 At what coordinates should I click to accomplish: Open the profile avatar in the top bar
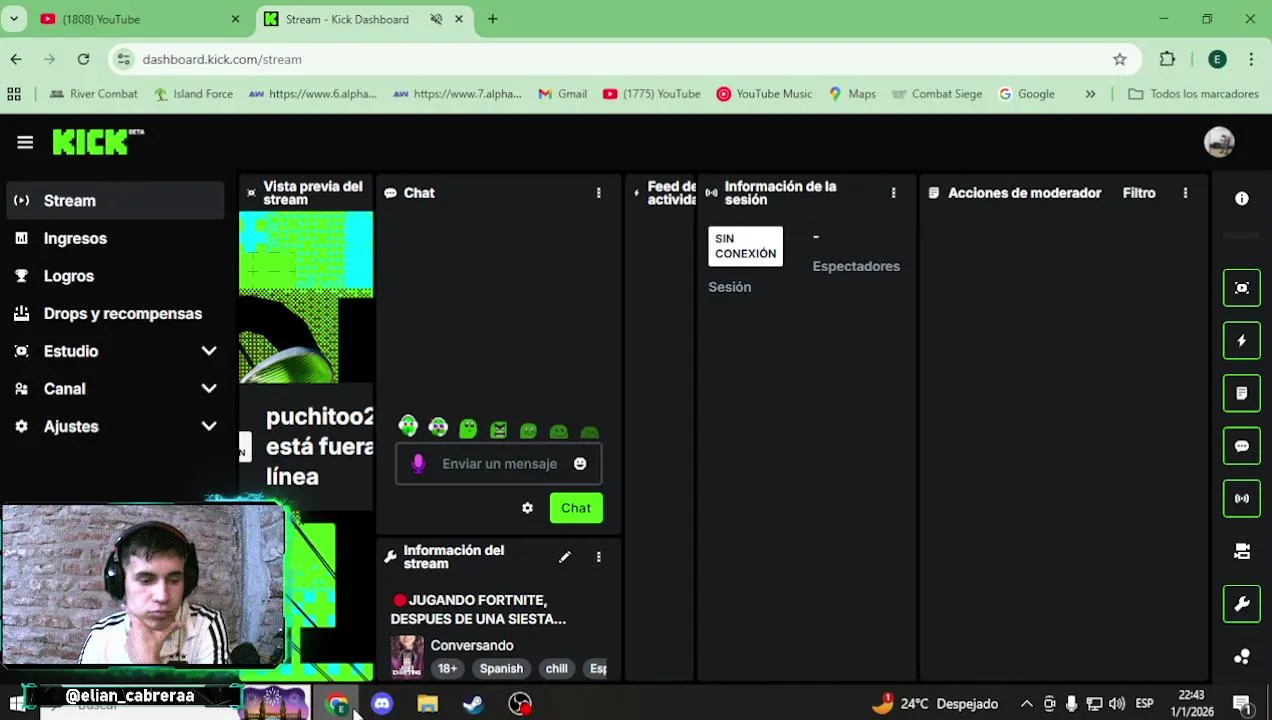pyautogui.click(x=1219, y=142)
